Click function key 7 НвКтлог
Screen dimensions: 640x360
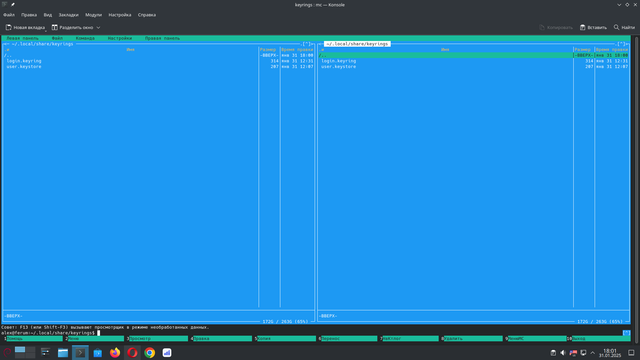[411, 338]
